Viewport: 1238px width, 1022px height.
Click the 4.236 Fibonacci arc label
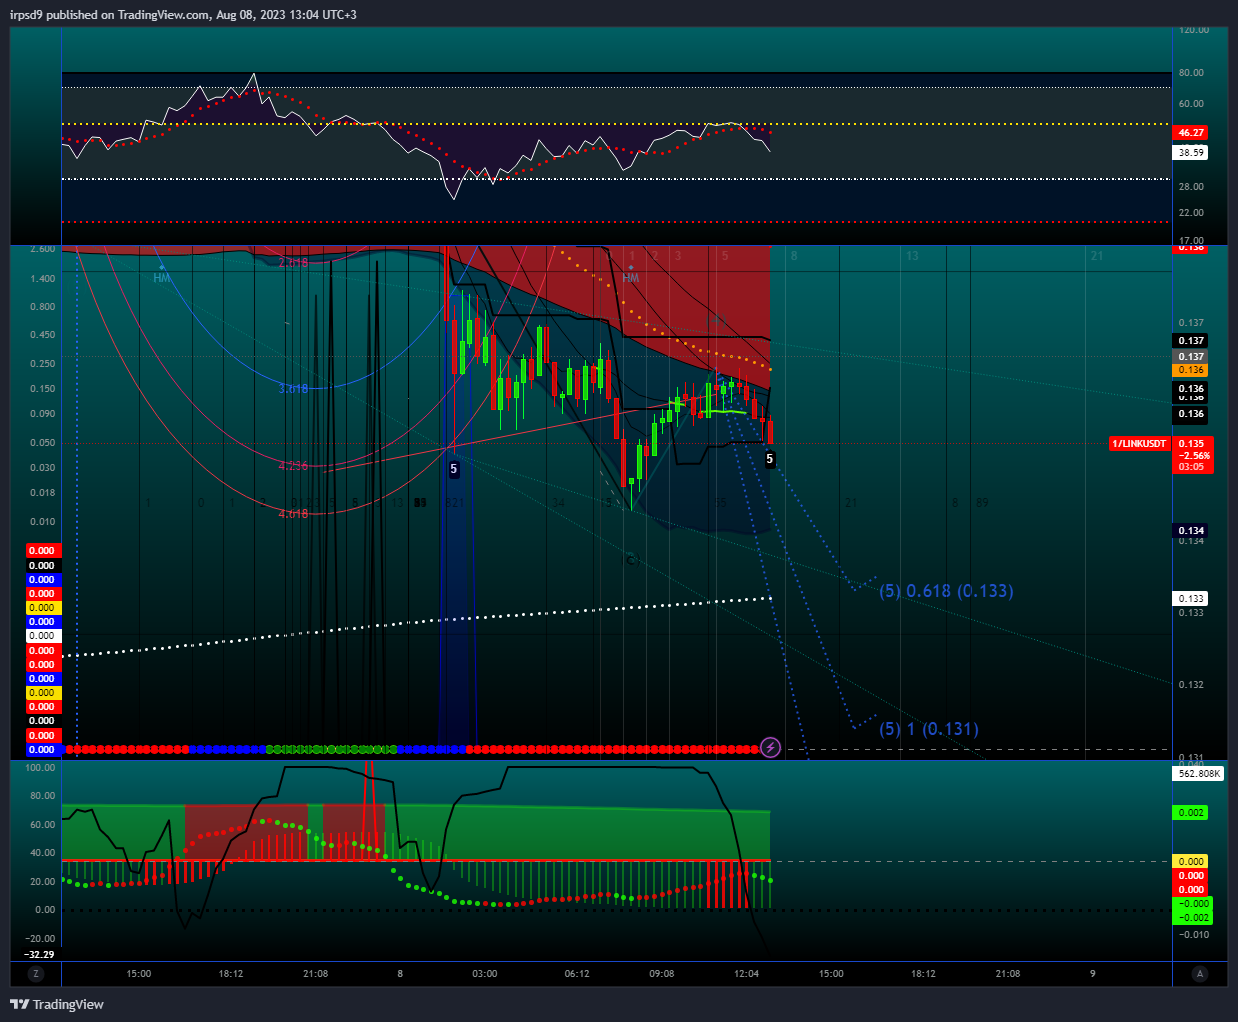point(293,466)
